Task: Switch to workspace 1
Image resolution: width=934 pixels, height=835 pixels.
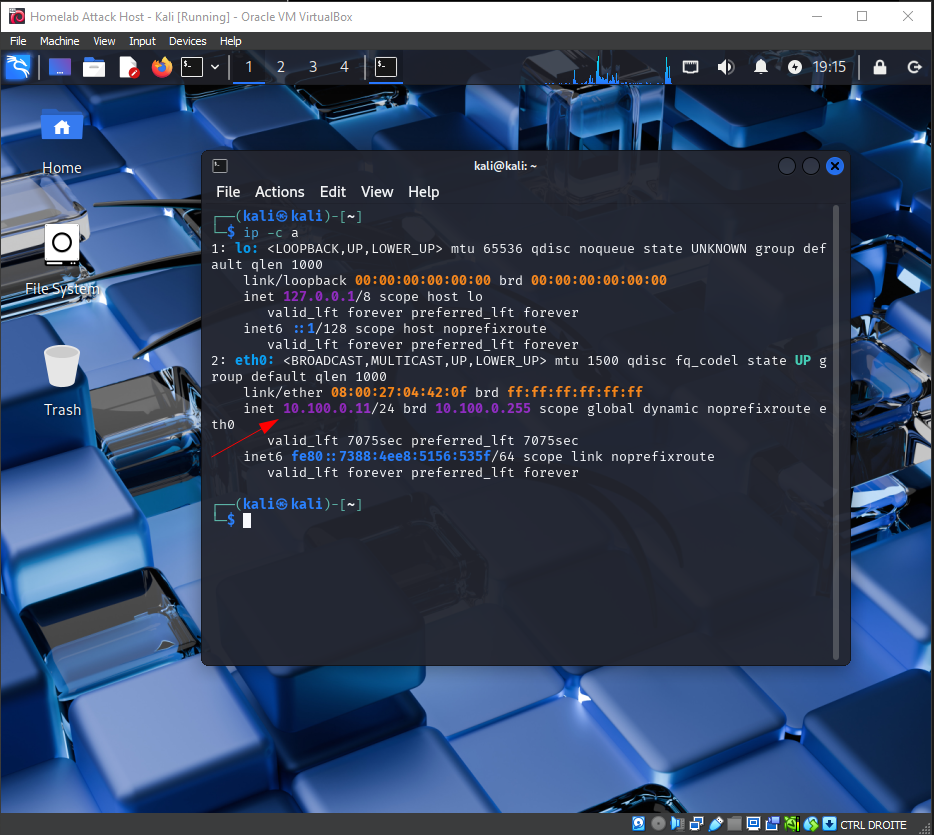Action: 249,67
